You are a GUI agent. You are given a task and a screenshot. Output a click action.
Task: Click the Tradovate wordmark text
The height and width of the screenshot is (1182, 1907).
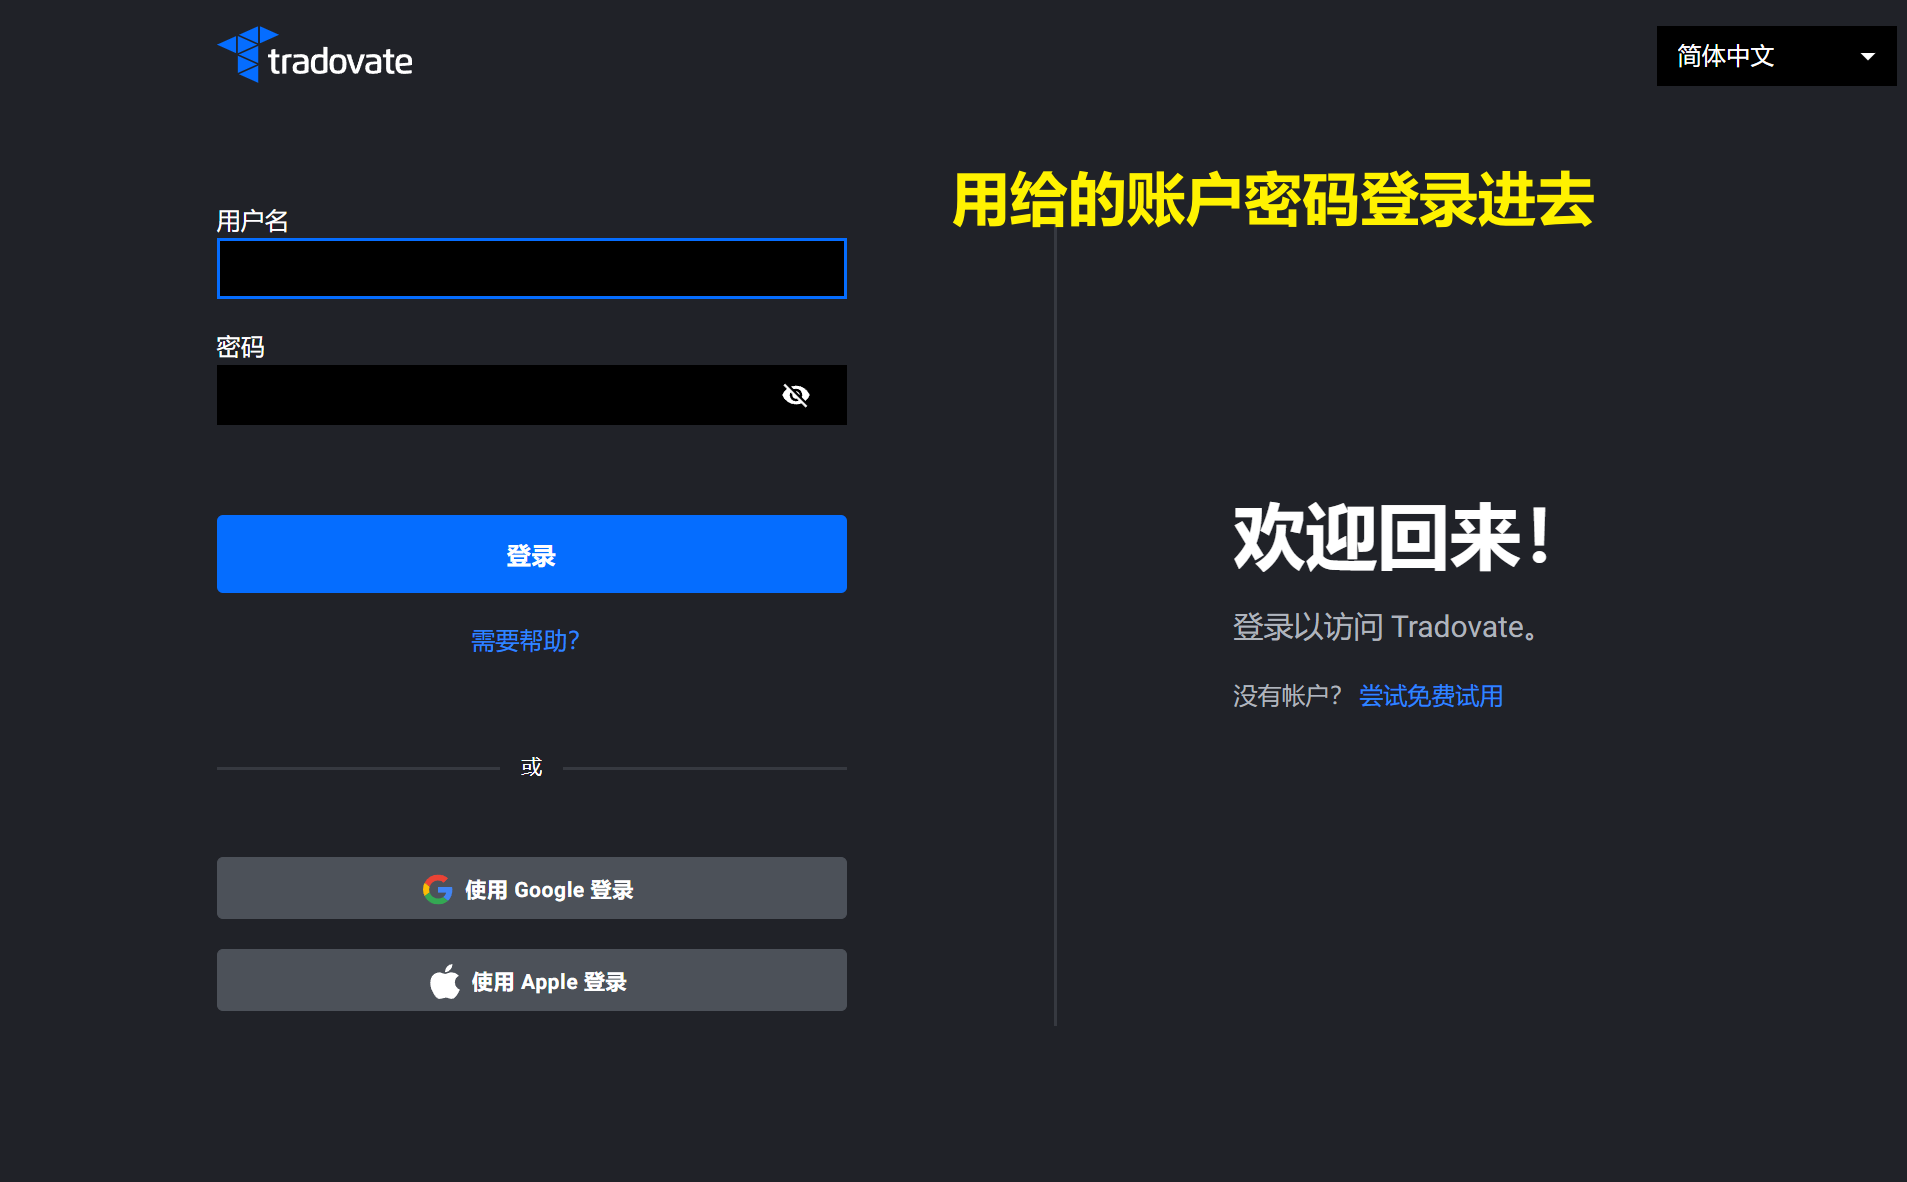pos(340,62)
